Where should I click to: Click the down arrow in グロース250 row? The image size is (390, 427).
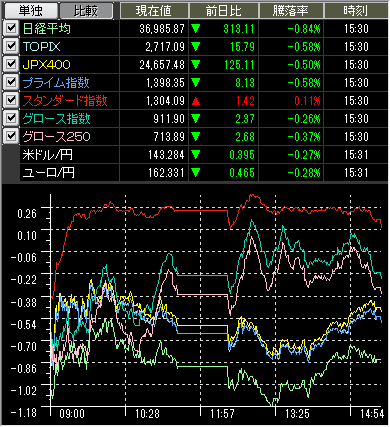coord(196,137)
